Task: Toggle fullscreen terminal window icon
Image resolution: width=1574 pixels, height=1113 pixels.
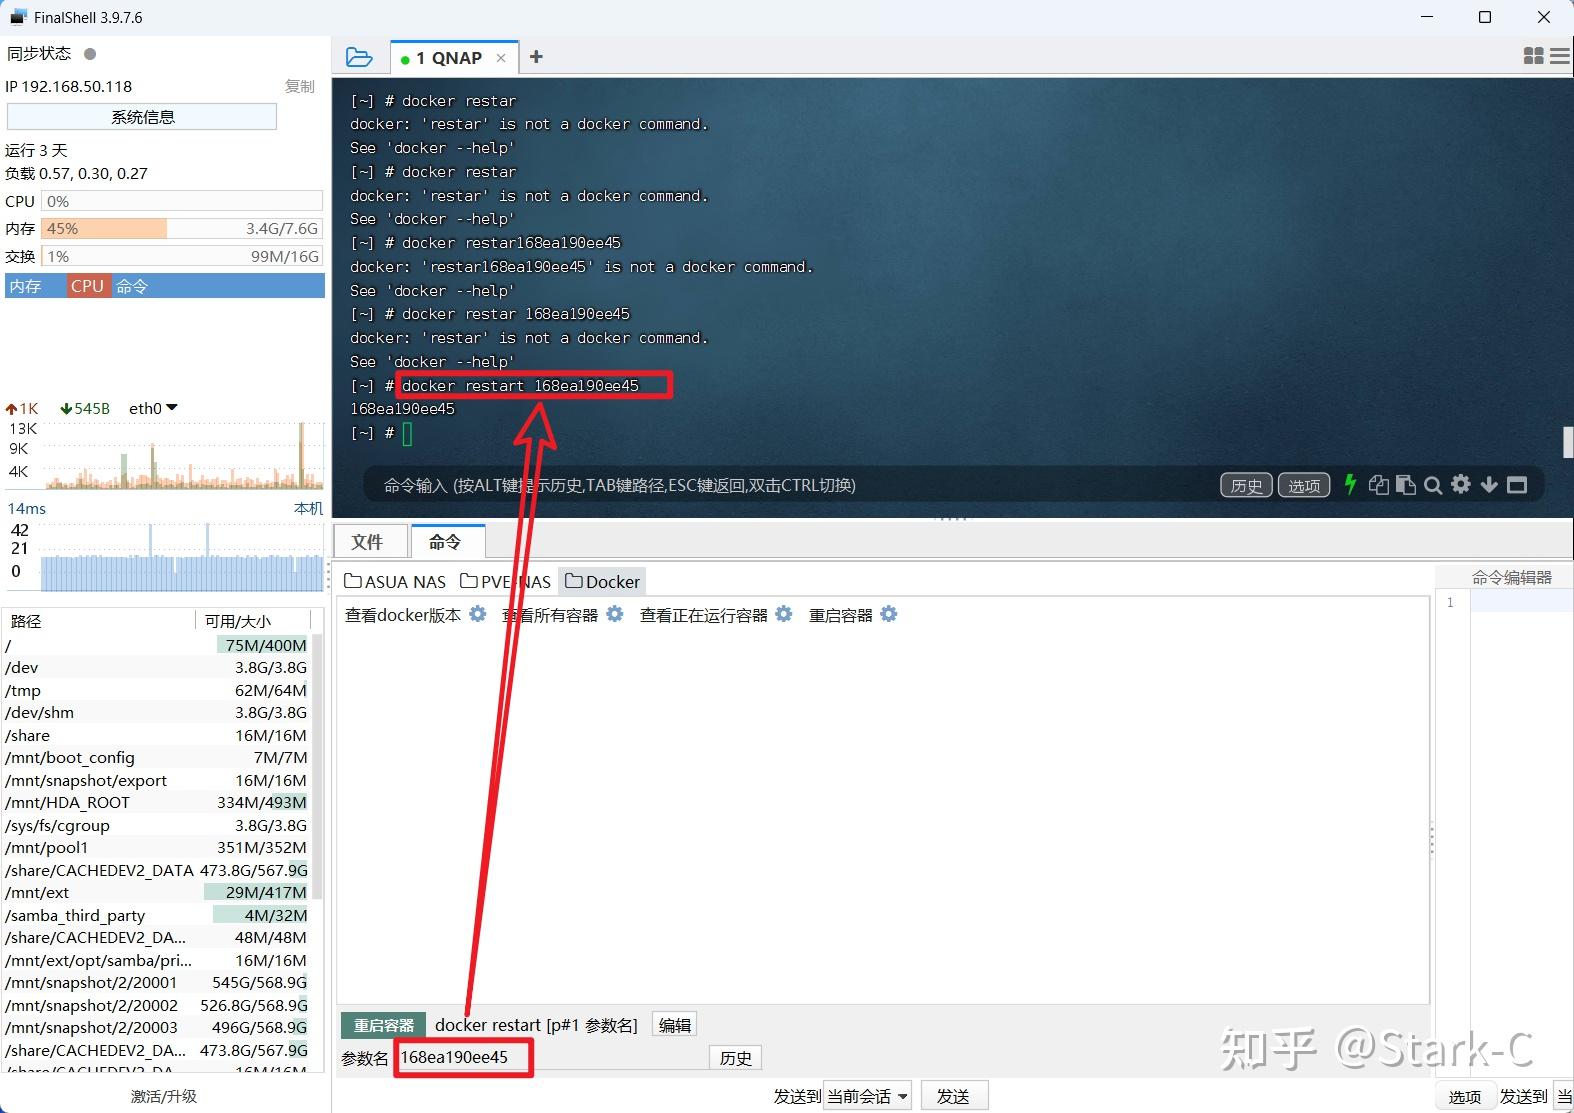Action: click(x=1517, y=485)
